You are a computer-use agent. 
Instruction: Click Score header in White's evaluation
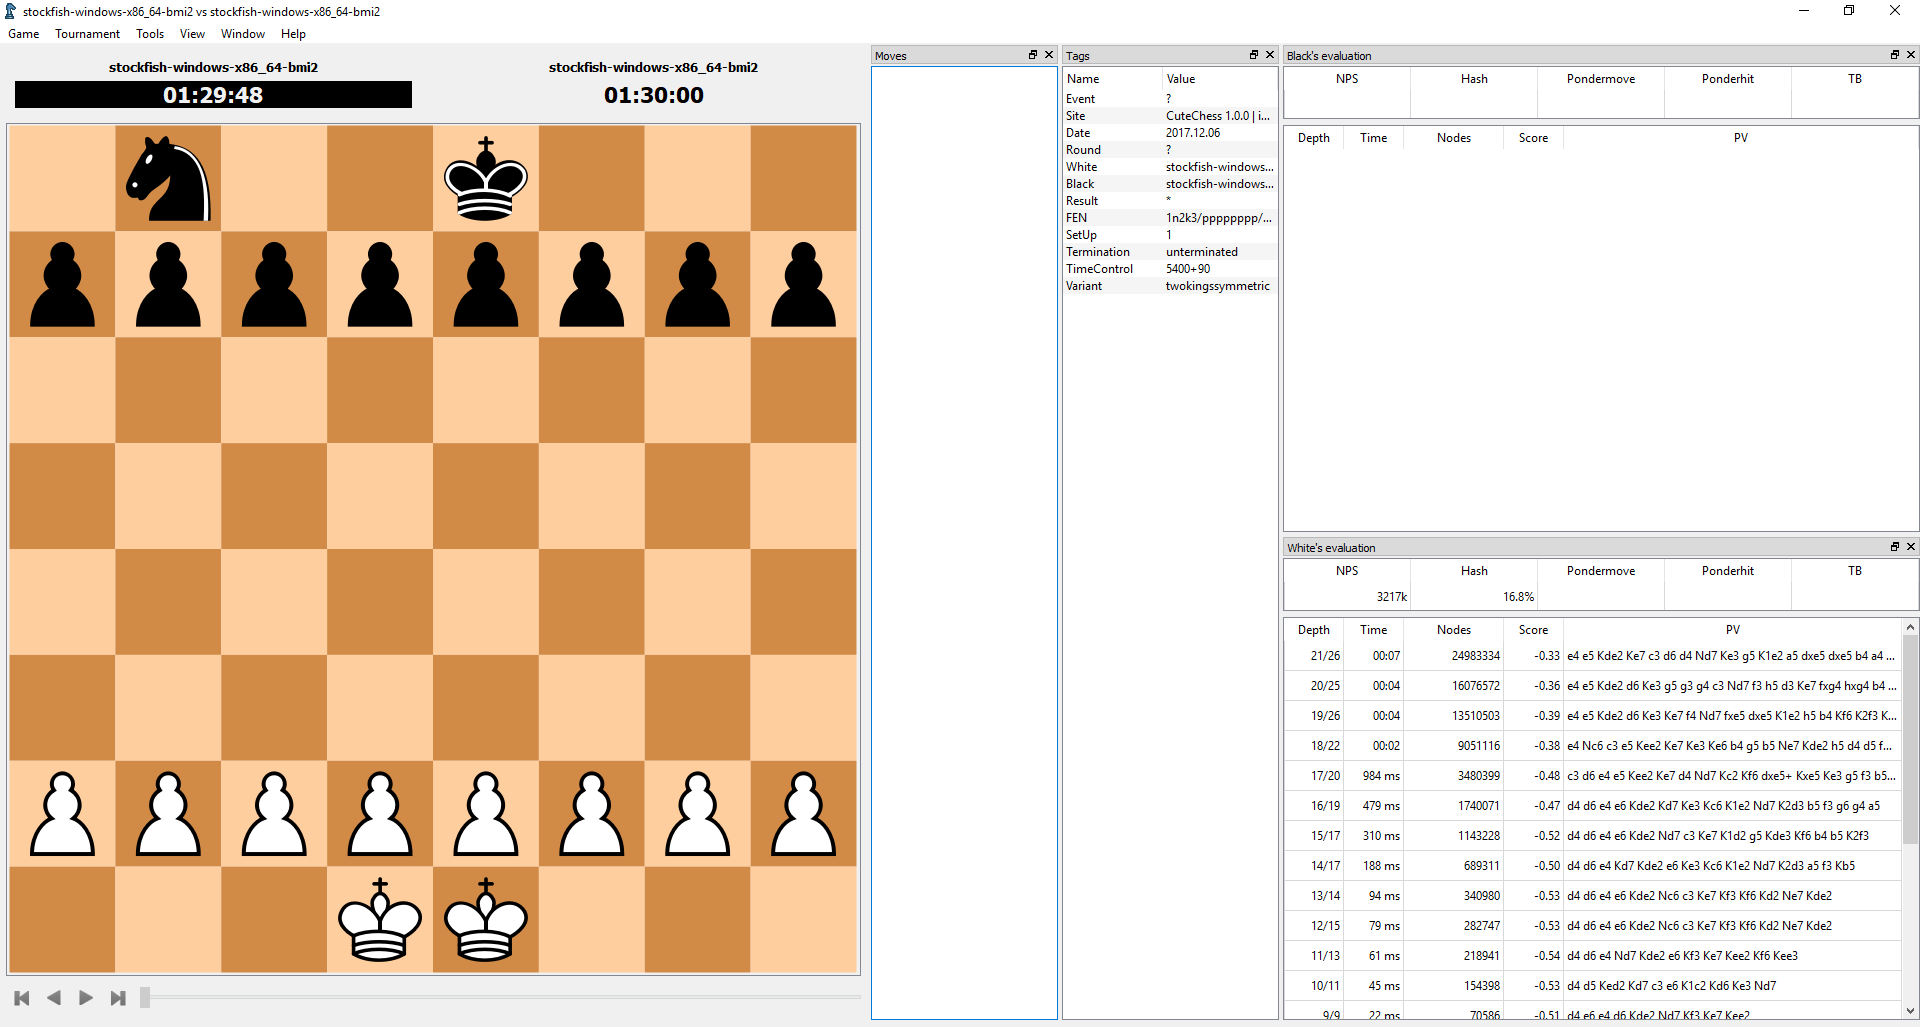(1533, 630)
